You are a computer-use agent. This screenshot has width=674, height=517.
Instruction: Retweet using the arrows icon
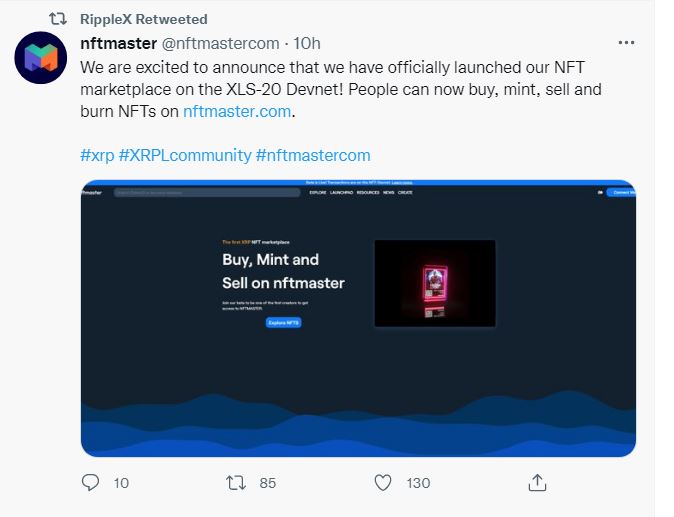[x=236, y=483]
